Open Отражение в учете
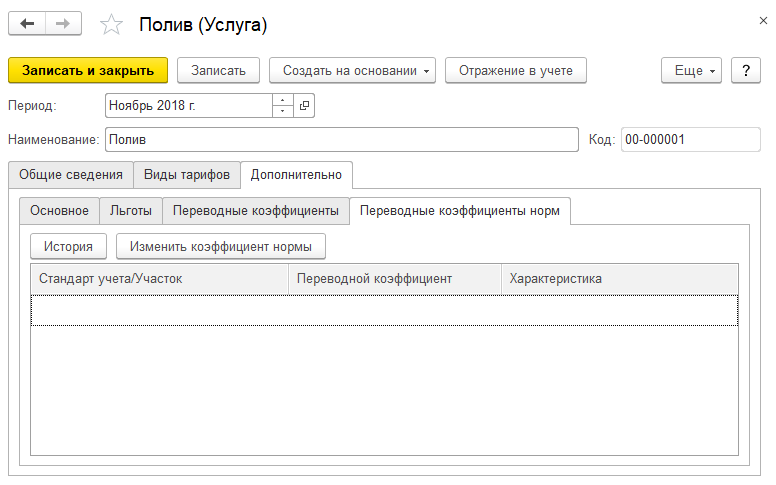 (x=516, y=71)
